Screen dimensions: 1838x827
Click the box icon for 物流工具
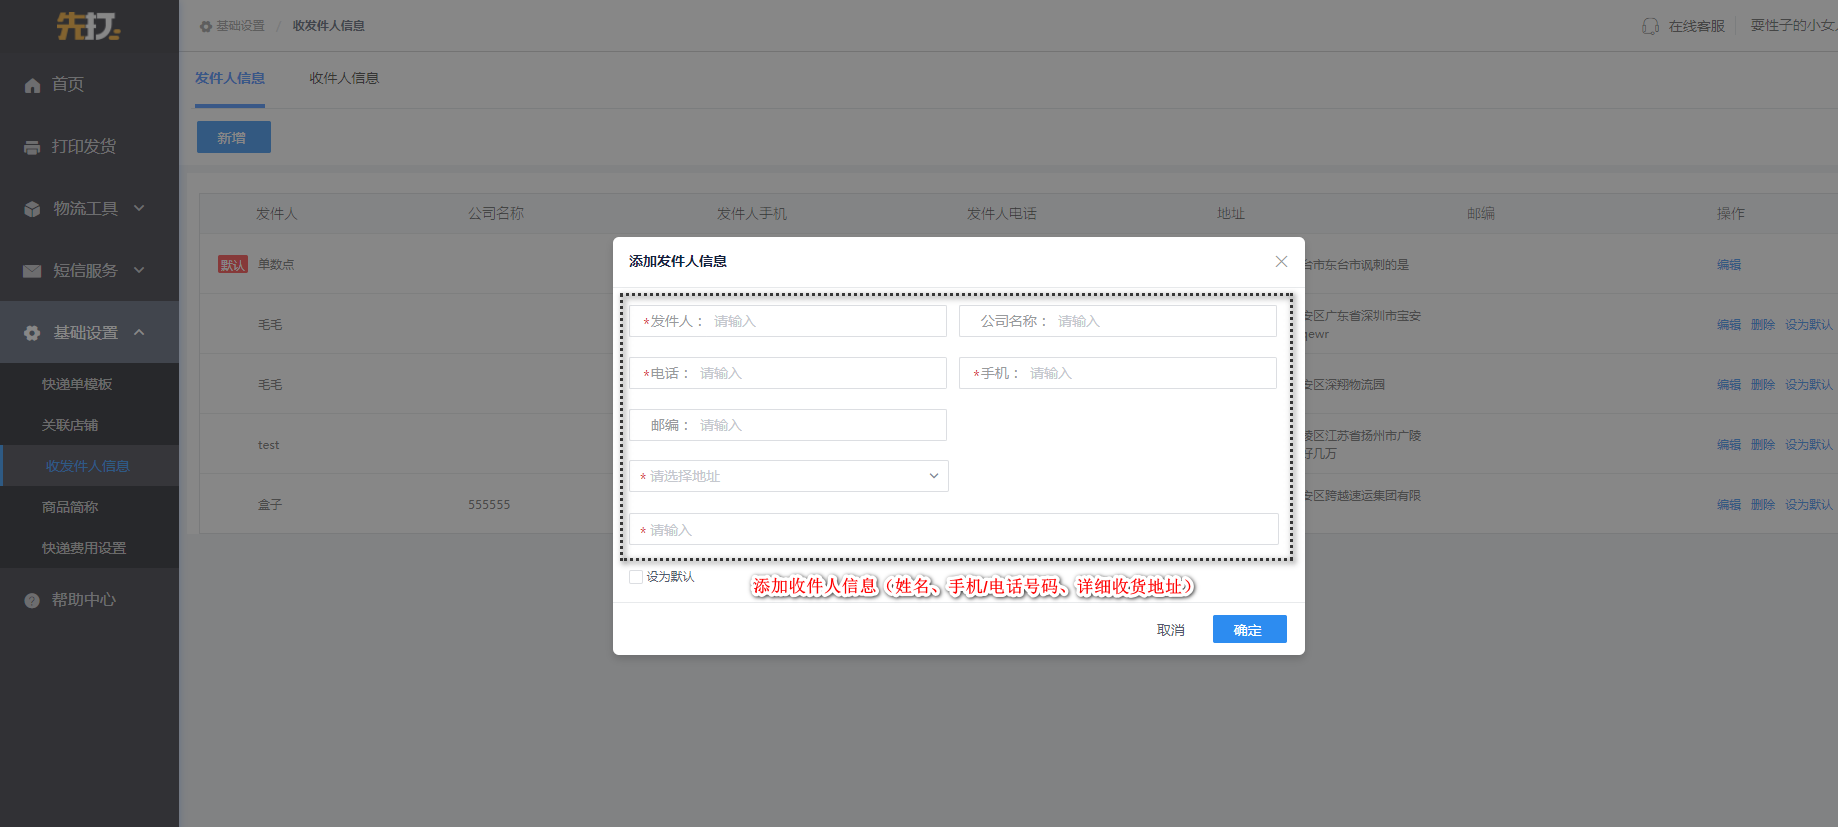[32, 209]
